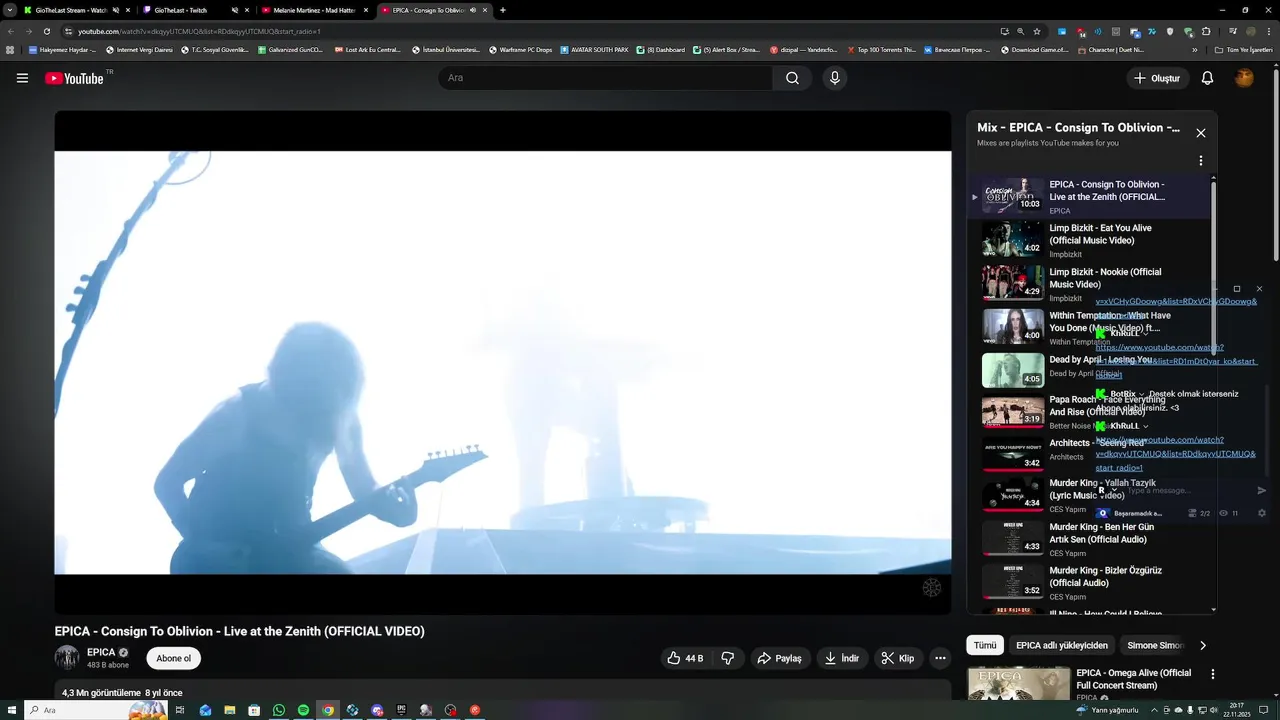Select the Tümü filter chip
This screenshot has height=720, width=1280.
985,645
